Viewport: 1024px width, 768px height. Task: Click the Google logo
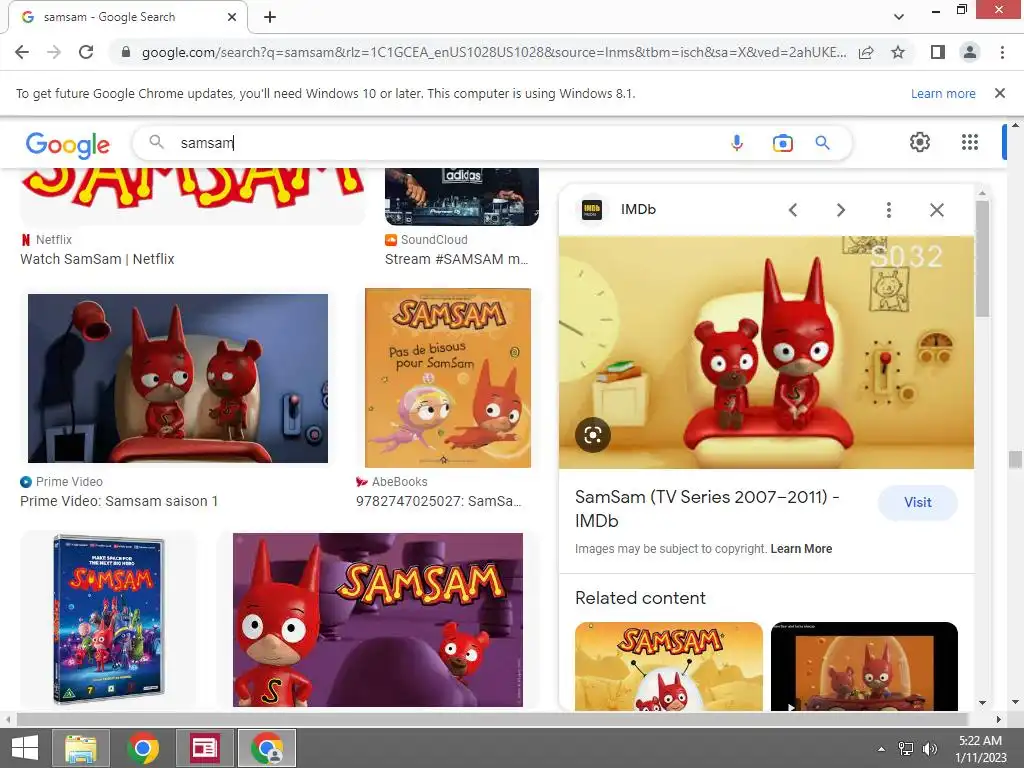click(68, 144)
